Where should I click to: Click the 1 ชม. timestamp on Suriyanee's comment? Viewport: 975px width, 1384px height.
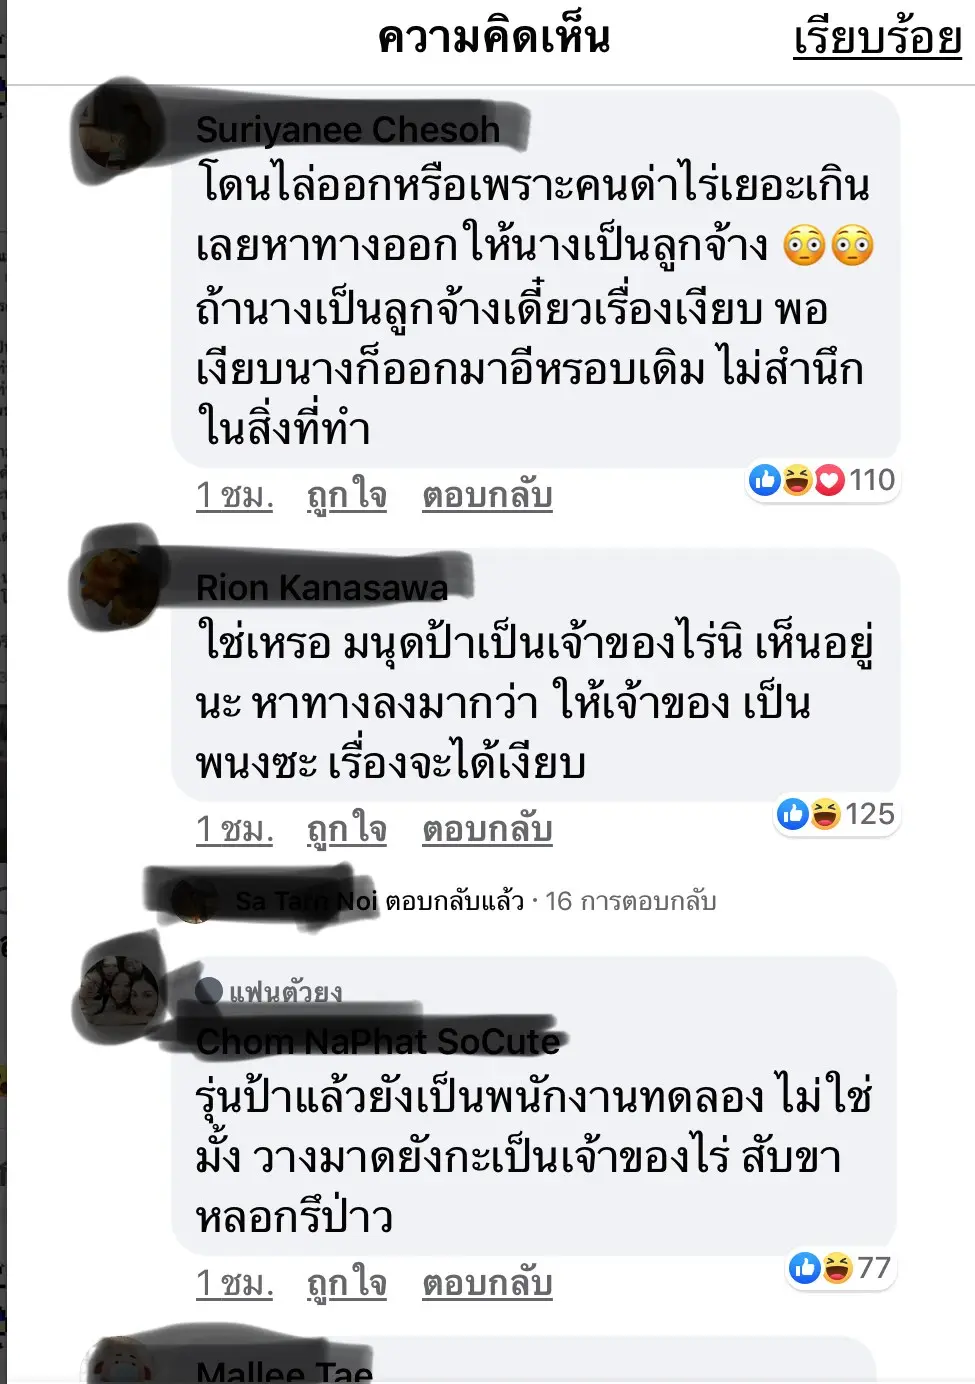(235, 496)
